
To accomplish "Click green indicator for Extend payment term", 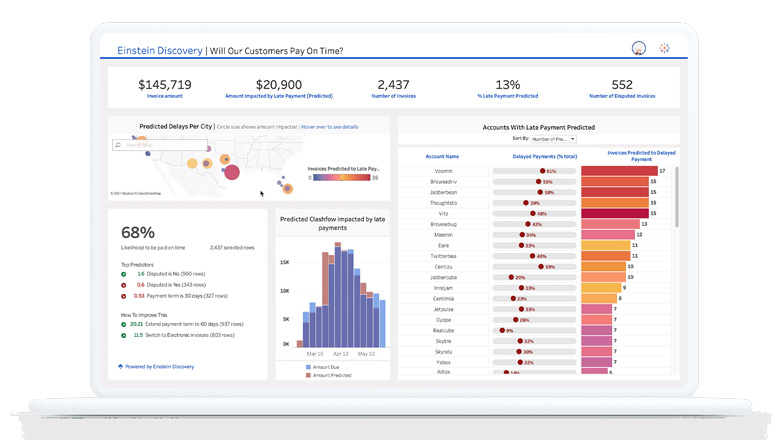I will tap(124, 324).
